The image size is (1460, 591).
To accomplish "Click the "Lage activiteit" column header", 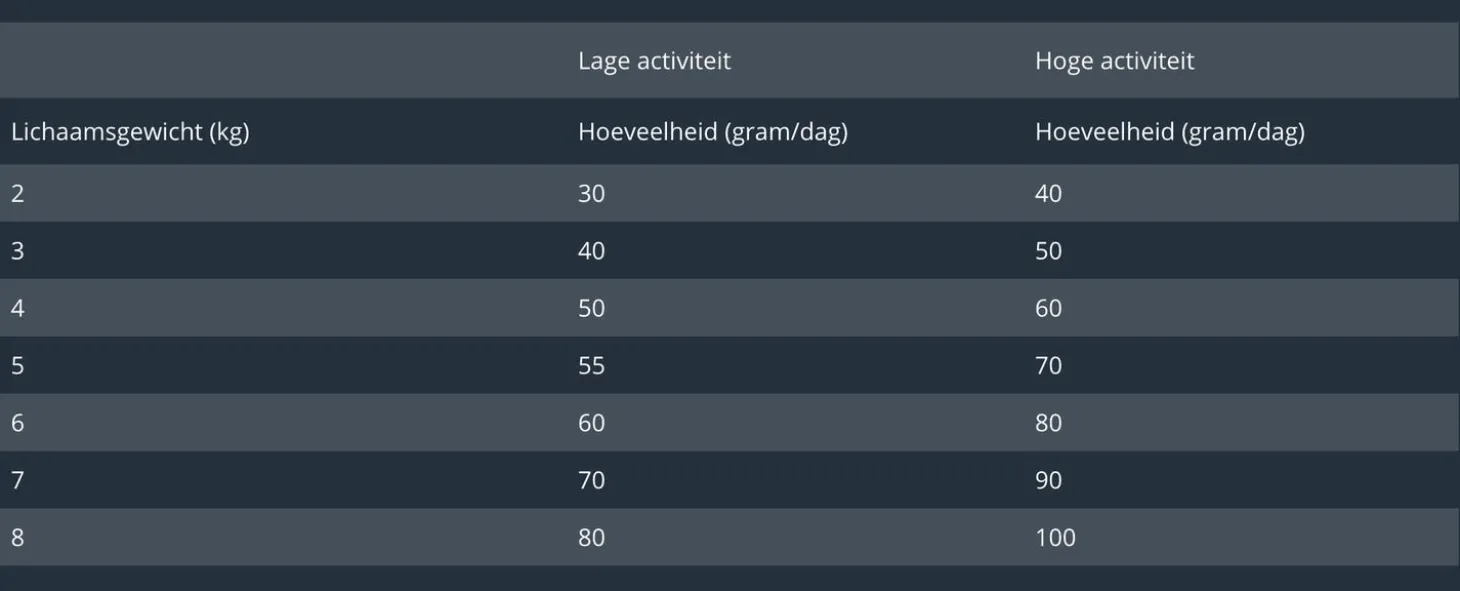I will (x=654, y=61).
